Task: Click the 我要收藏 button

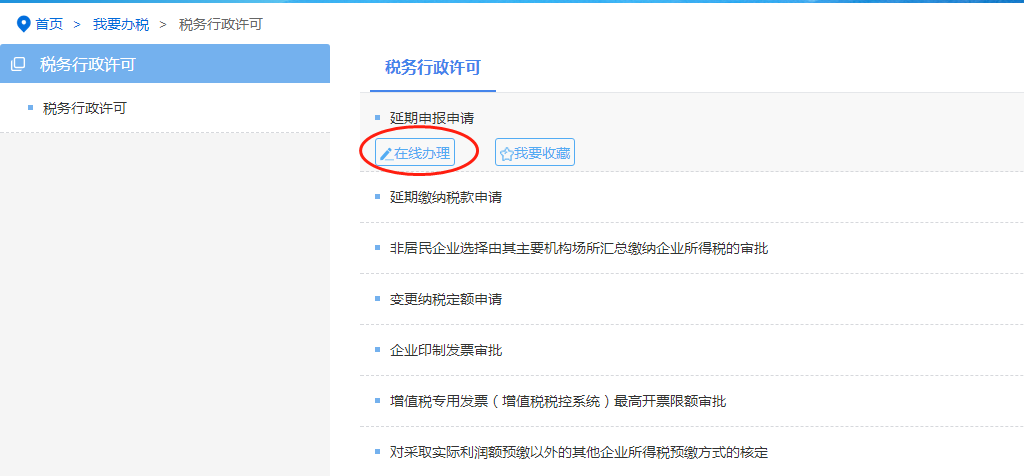Action: [535, 153]
